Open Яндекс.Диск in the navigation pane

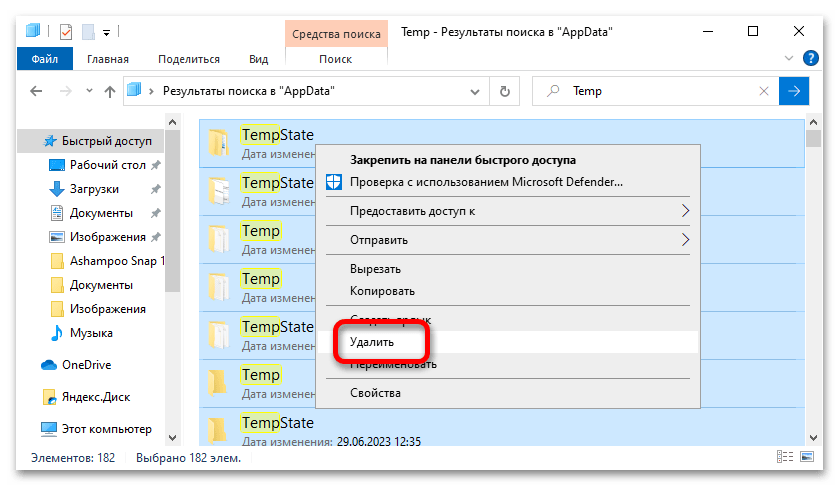96,397
